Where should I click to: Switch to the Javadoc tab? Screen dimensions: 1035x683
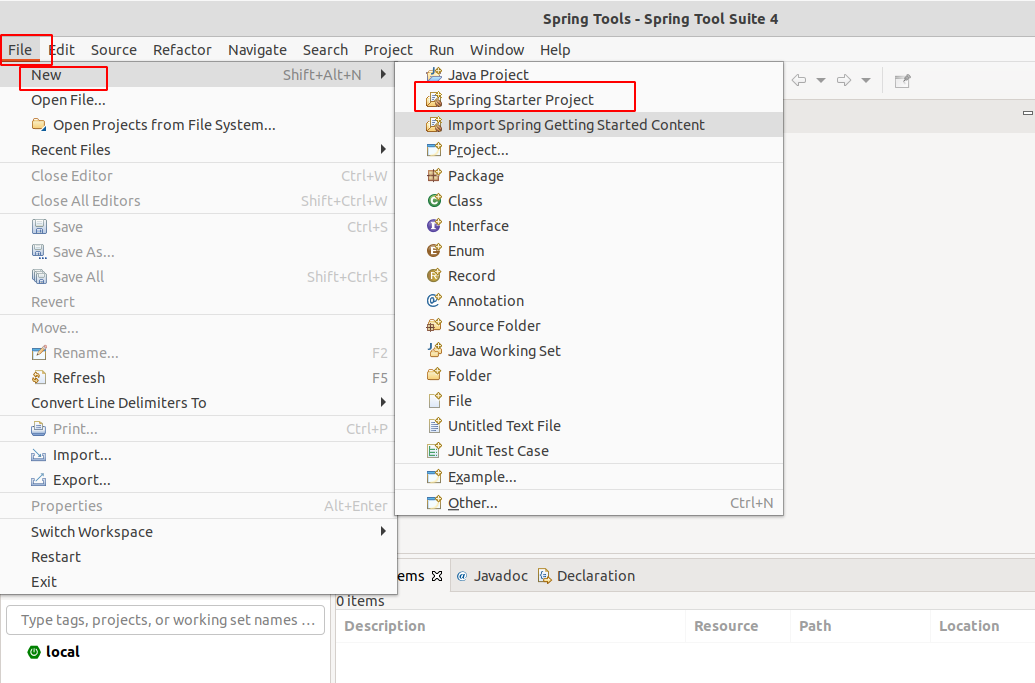coord(492,576)
